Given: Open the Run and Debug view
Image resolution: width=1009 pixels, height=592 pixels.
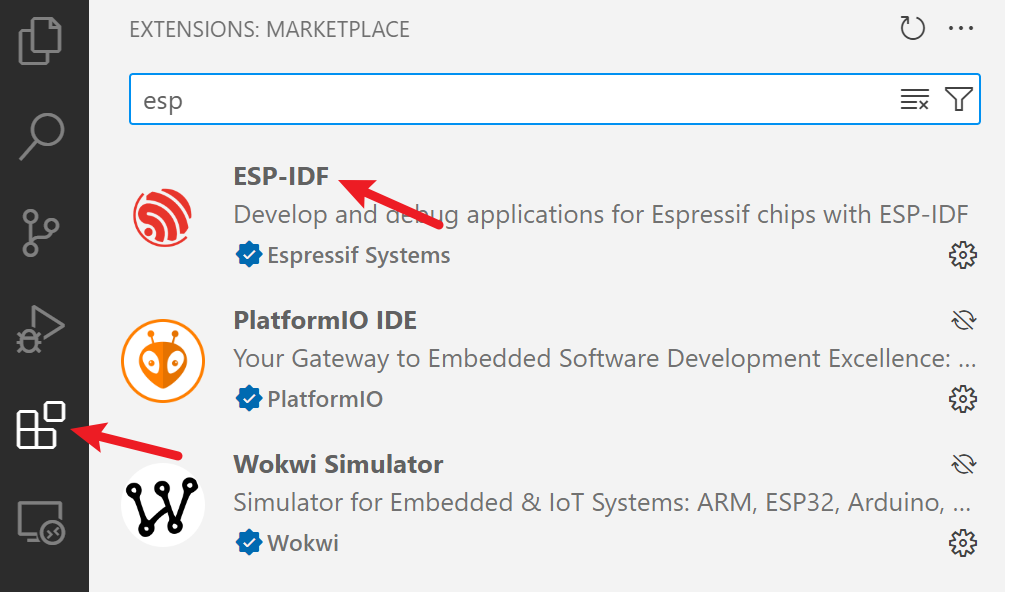Looking at the screenshot, I should coord(40,329).
